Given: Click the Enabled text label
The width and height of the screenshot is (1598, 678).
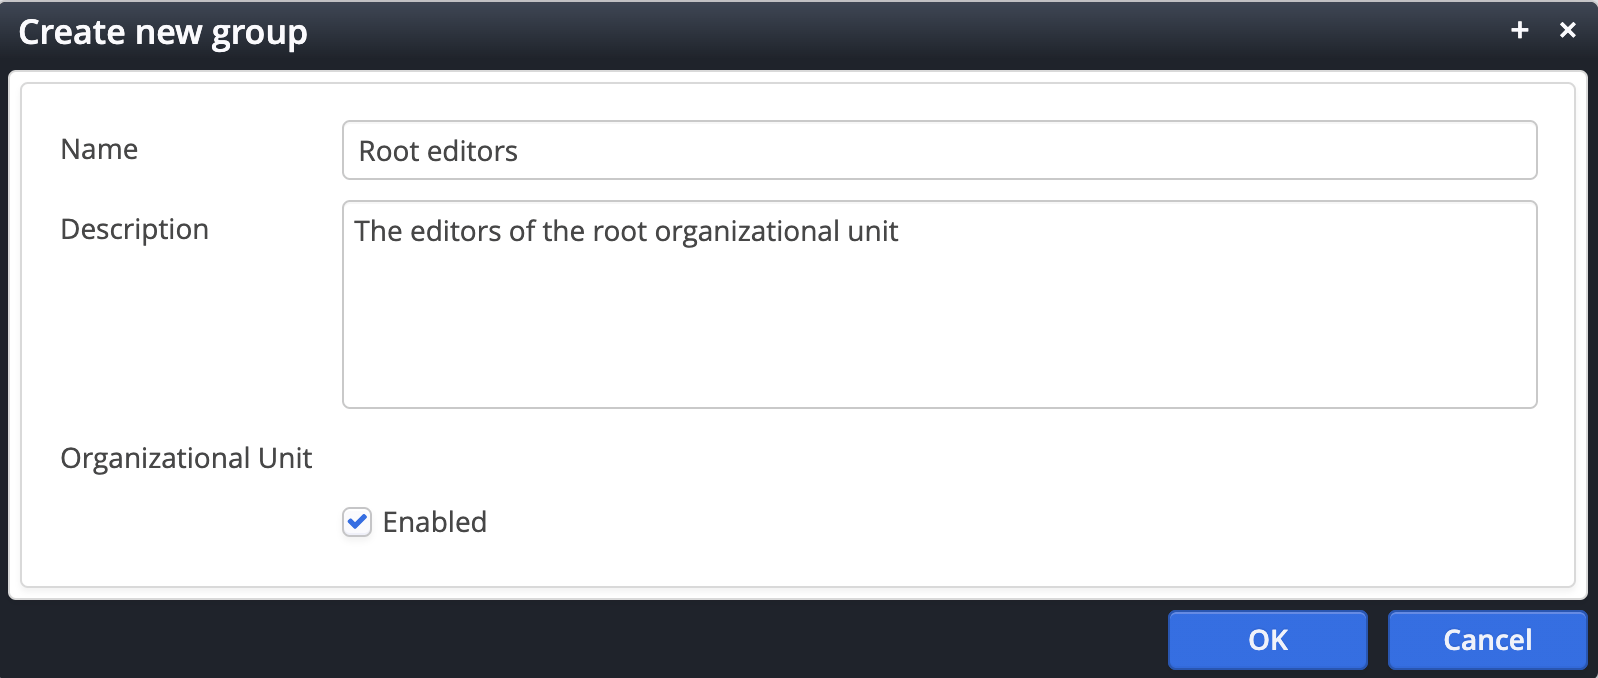Looking at the screenshot, I should [433, 521].
